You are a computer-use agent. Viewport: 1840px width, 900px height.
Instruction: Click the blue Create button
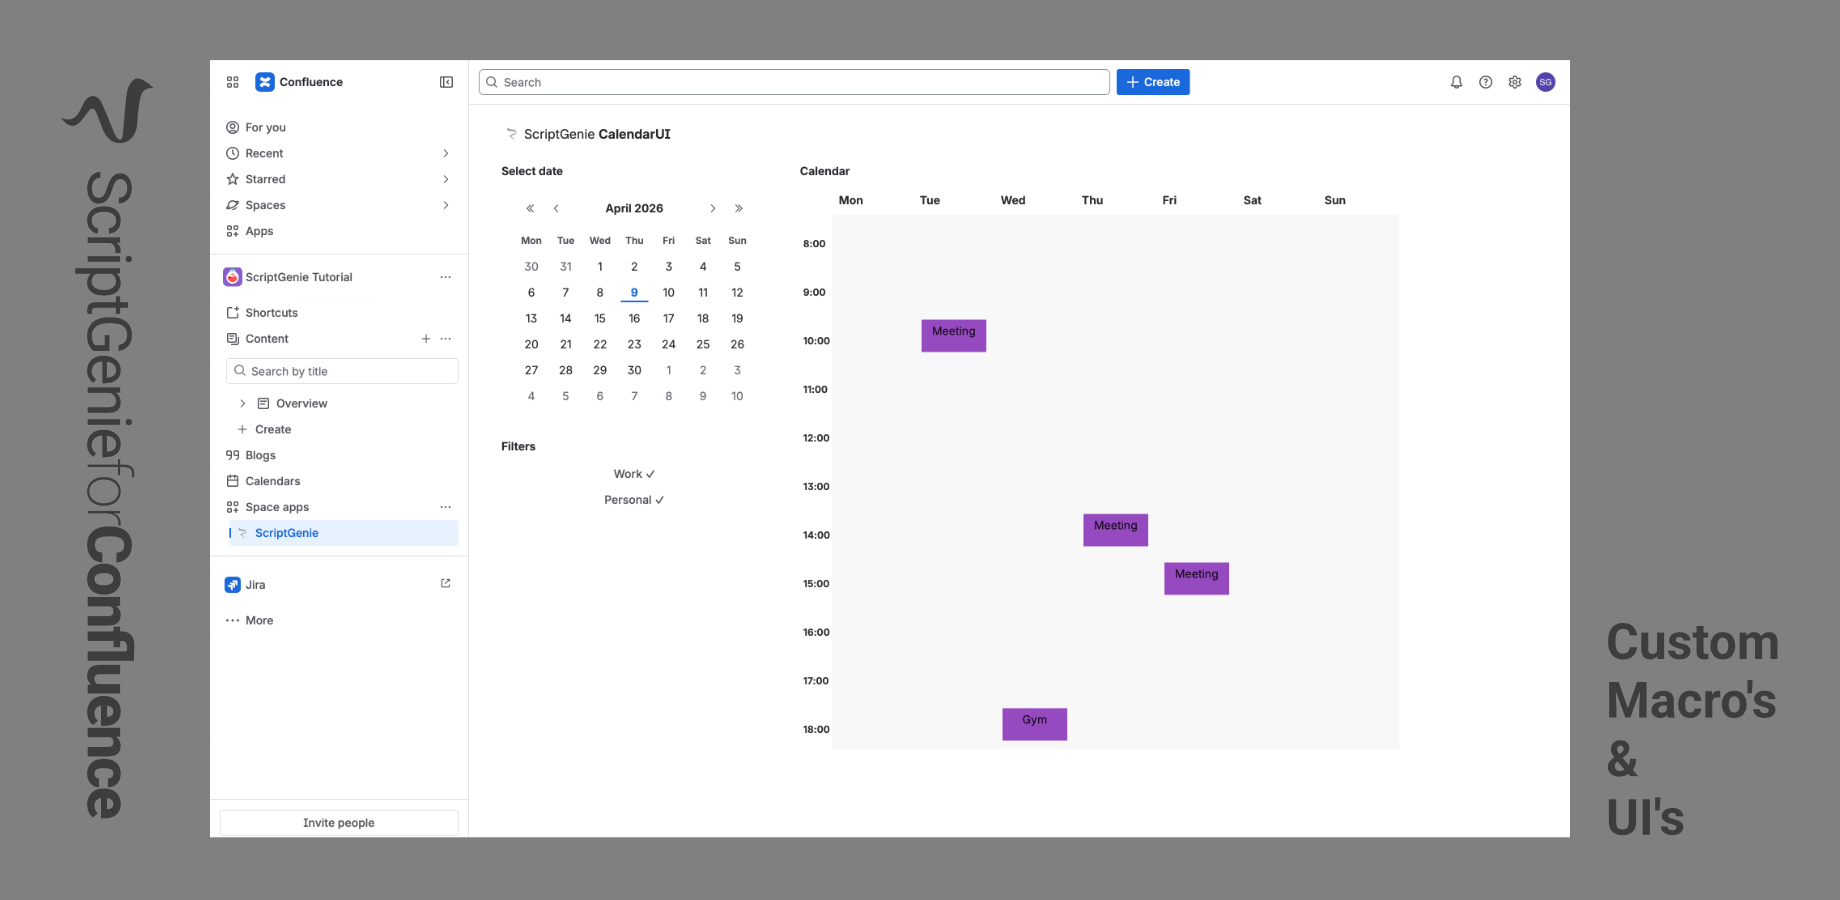1153,82
